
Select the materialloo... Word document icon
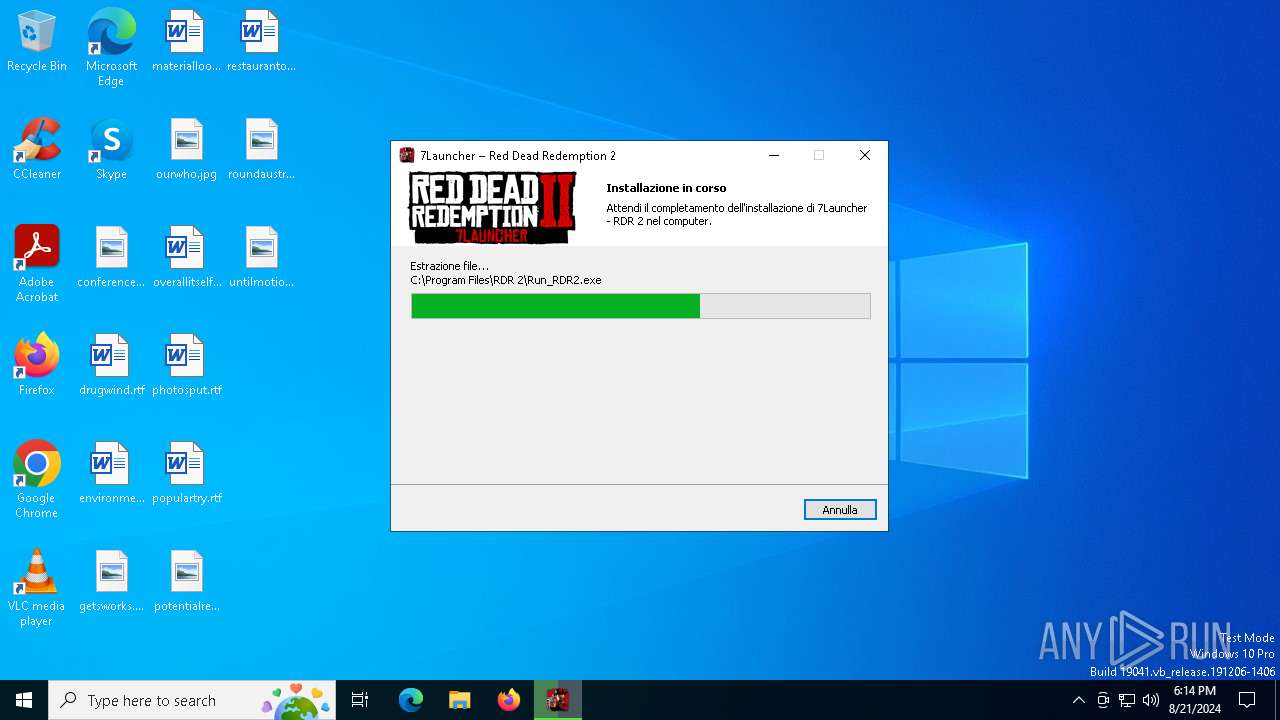[186, 42]
